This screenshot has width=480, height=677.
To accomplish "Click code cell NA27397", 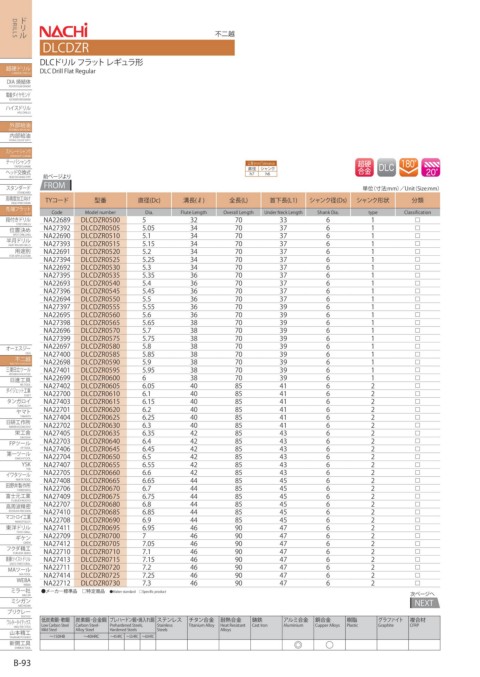I will coord(57,307).
